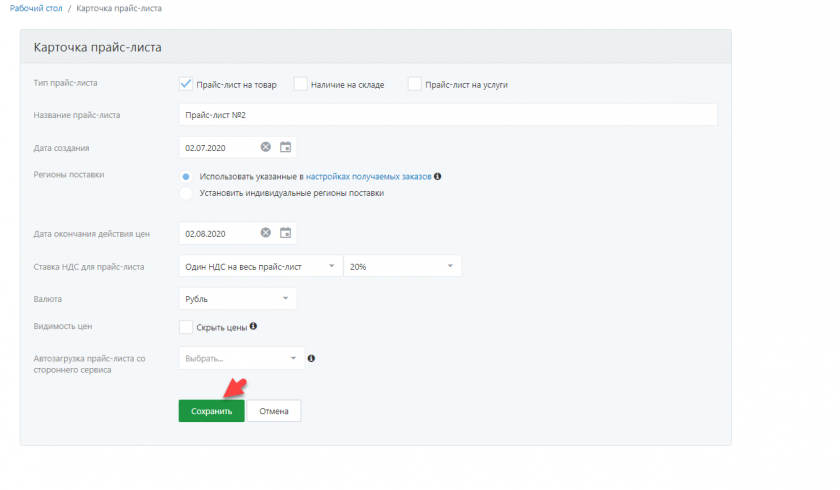The height and width of the screenshot is (490, 840).
Task: Clear the creation date field value
Action: click(266, 148)
